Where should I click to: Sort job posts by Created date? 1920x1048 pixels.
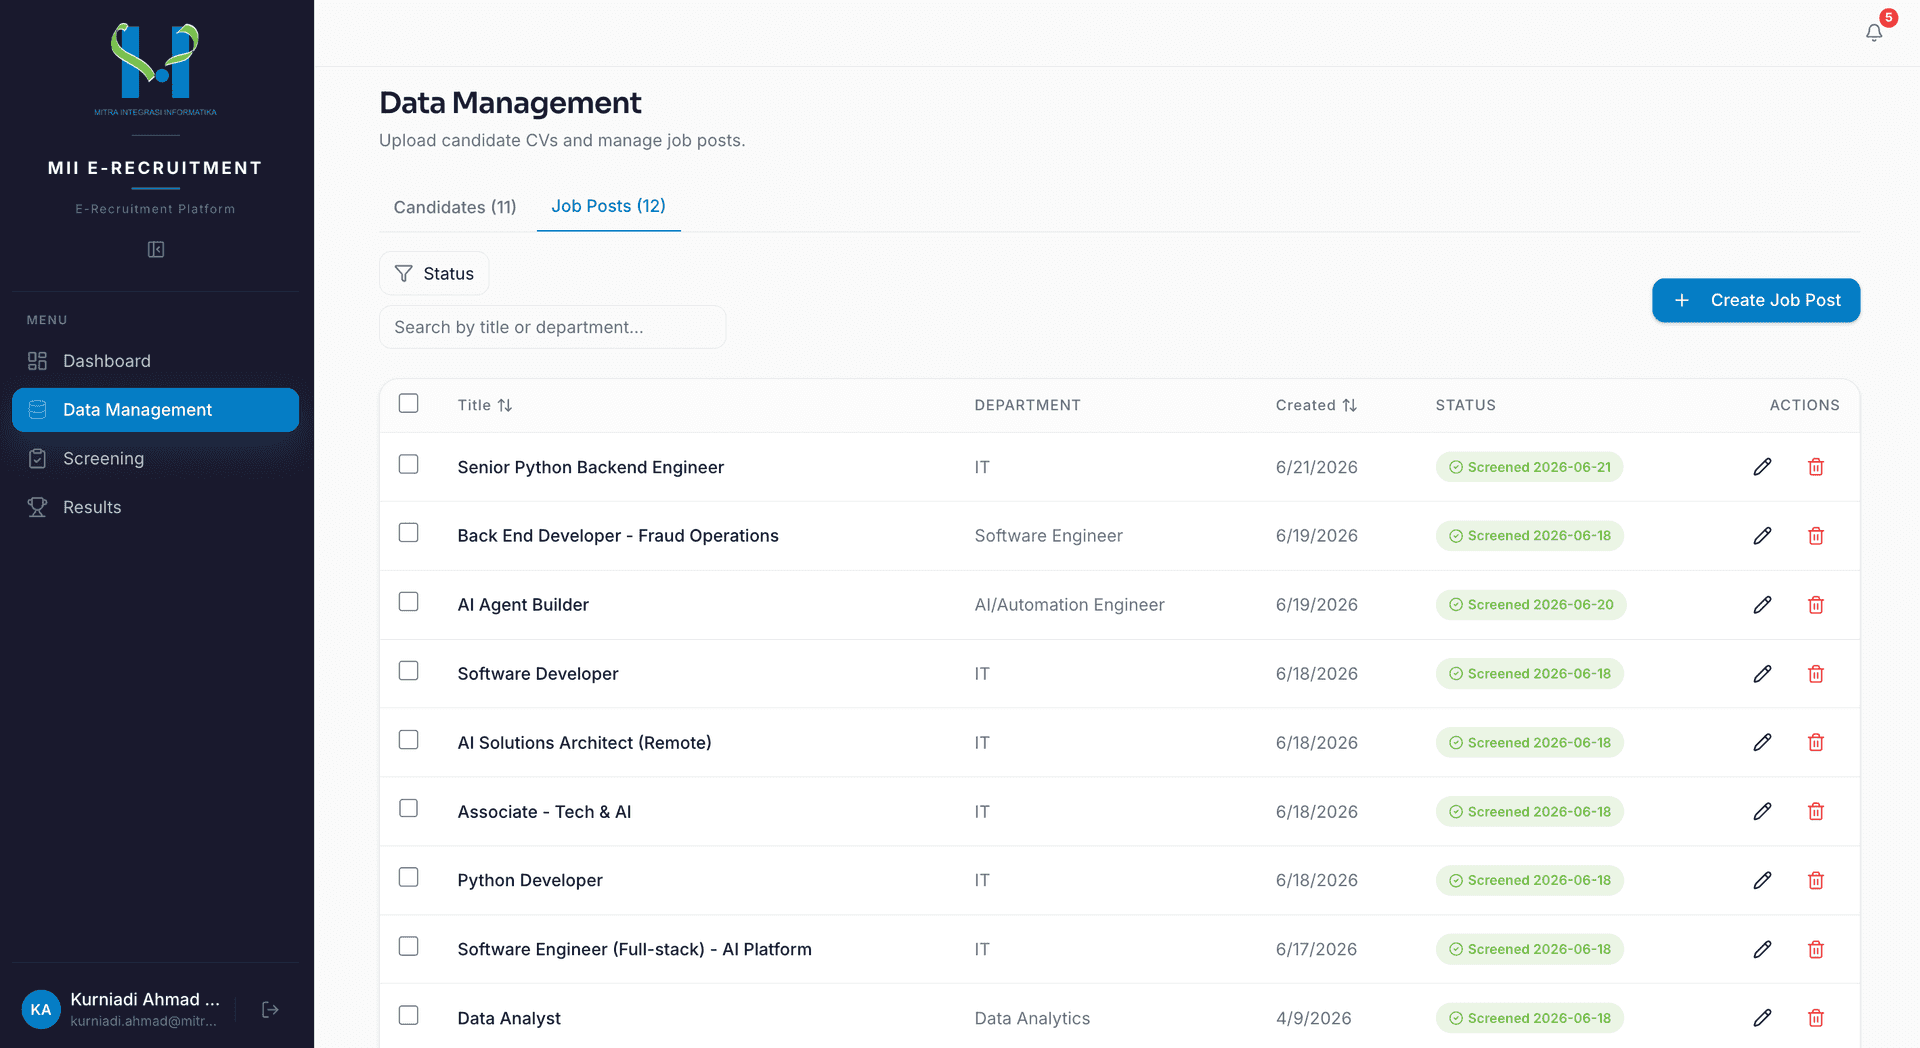[1316, 405]
